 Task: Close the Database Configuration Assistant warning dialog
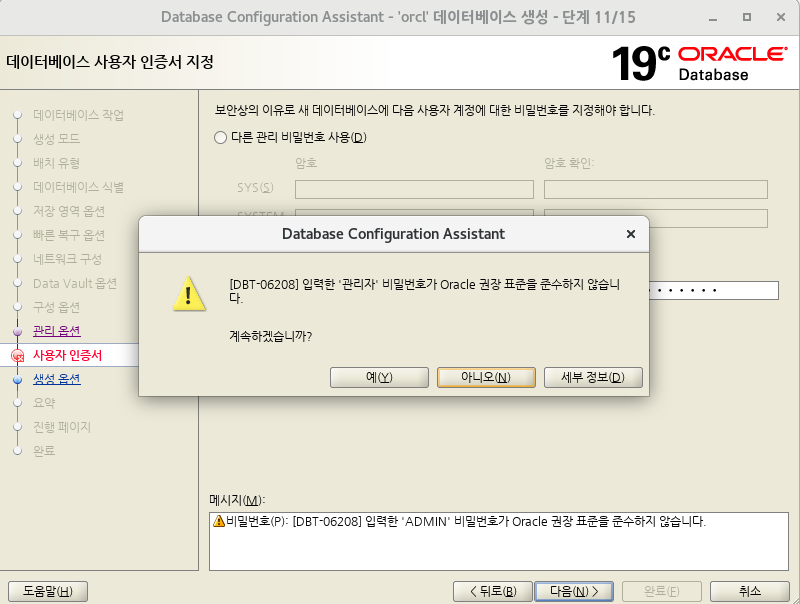coord(631,234)
